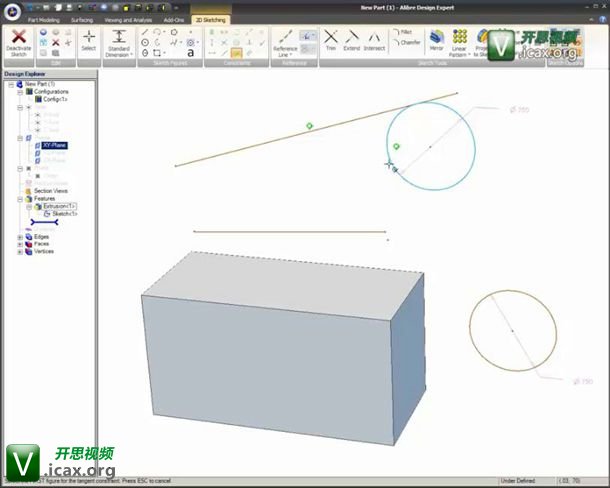This screenshot has height=488, width=610.
Task: Open the Arc tool dropdown arrow
Action: (164, 32)
